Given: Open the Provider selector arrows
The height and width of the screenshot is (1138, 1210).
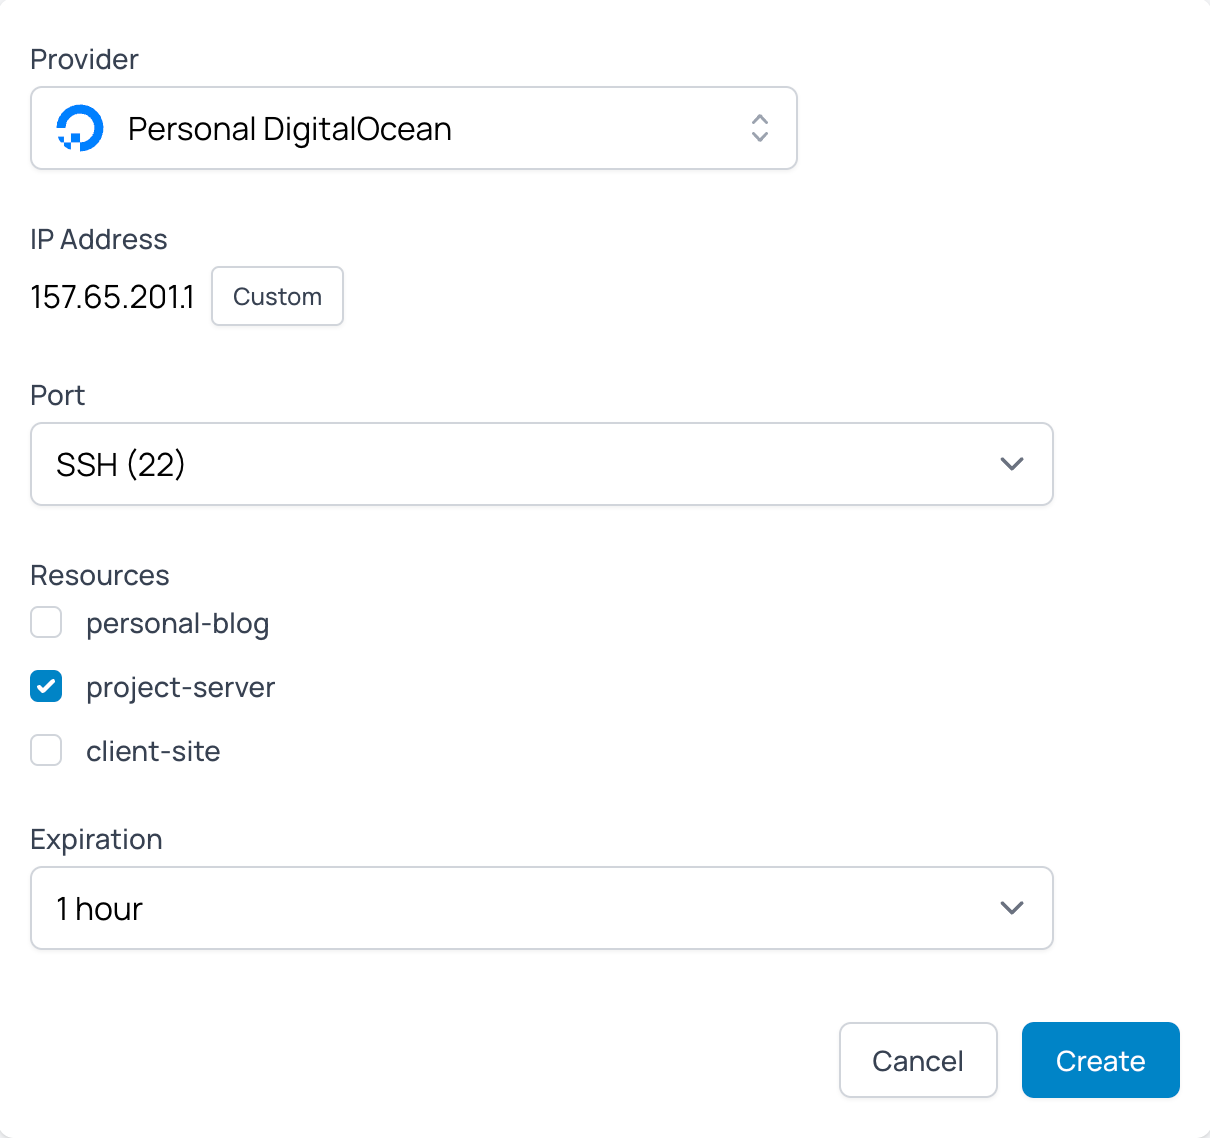Looking at the screenshot, I should click(x=760, y=128).
